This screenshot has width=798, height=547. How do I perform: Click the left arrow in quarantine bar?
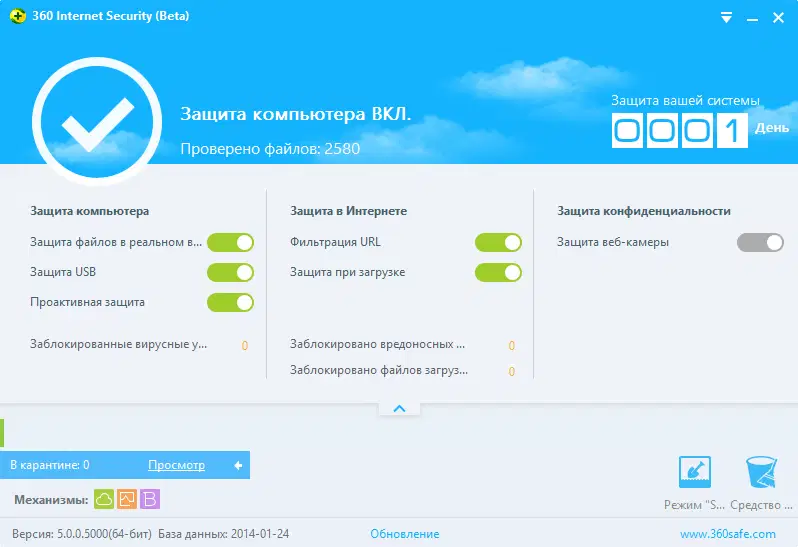[x=238, y=465]
